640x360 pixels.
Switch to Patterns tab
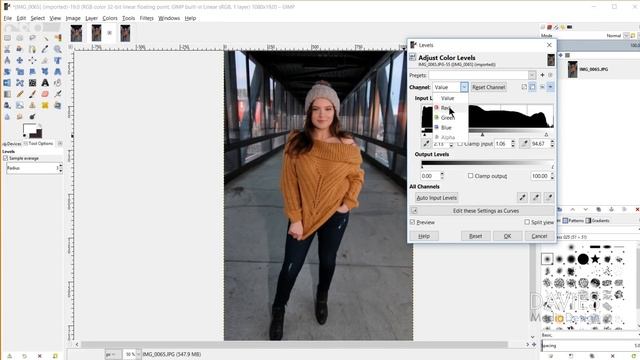tap(573, 221)
